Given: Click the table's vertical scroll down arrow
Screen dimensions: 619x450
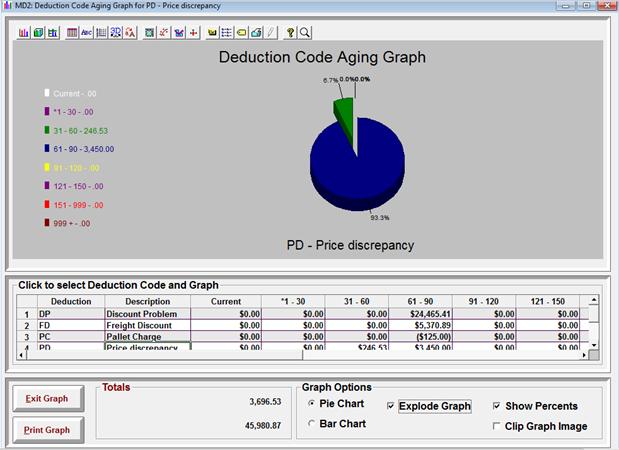Looking at the screenshot, I should coord(594,345).
